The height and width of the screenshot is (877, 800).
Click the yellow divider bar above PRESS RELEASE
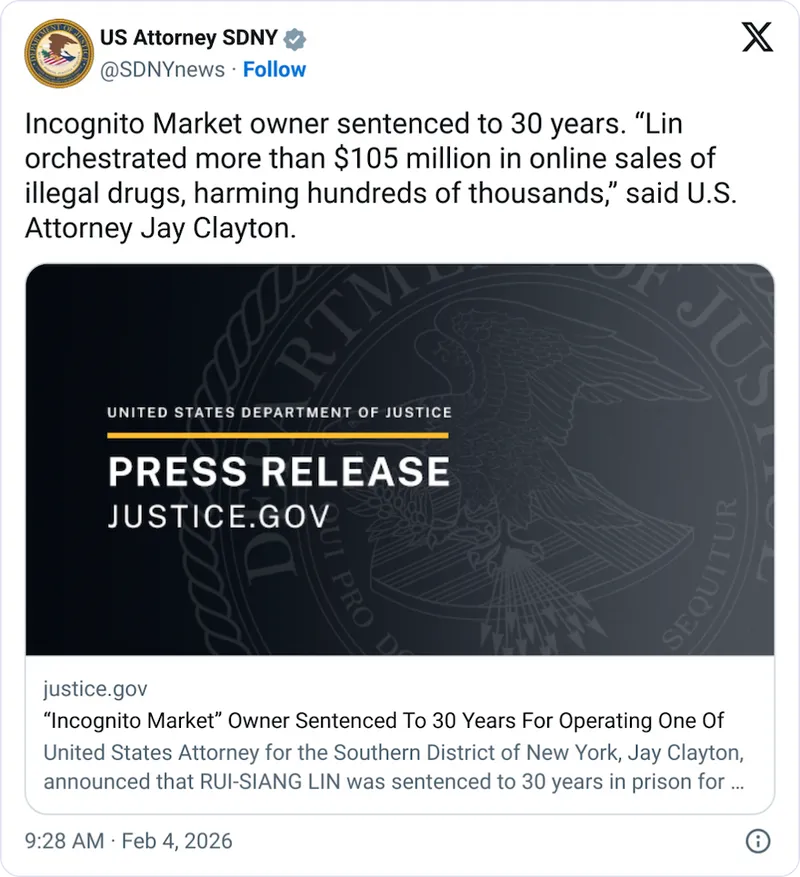pos(278,435)
